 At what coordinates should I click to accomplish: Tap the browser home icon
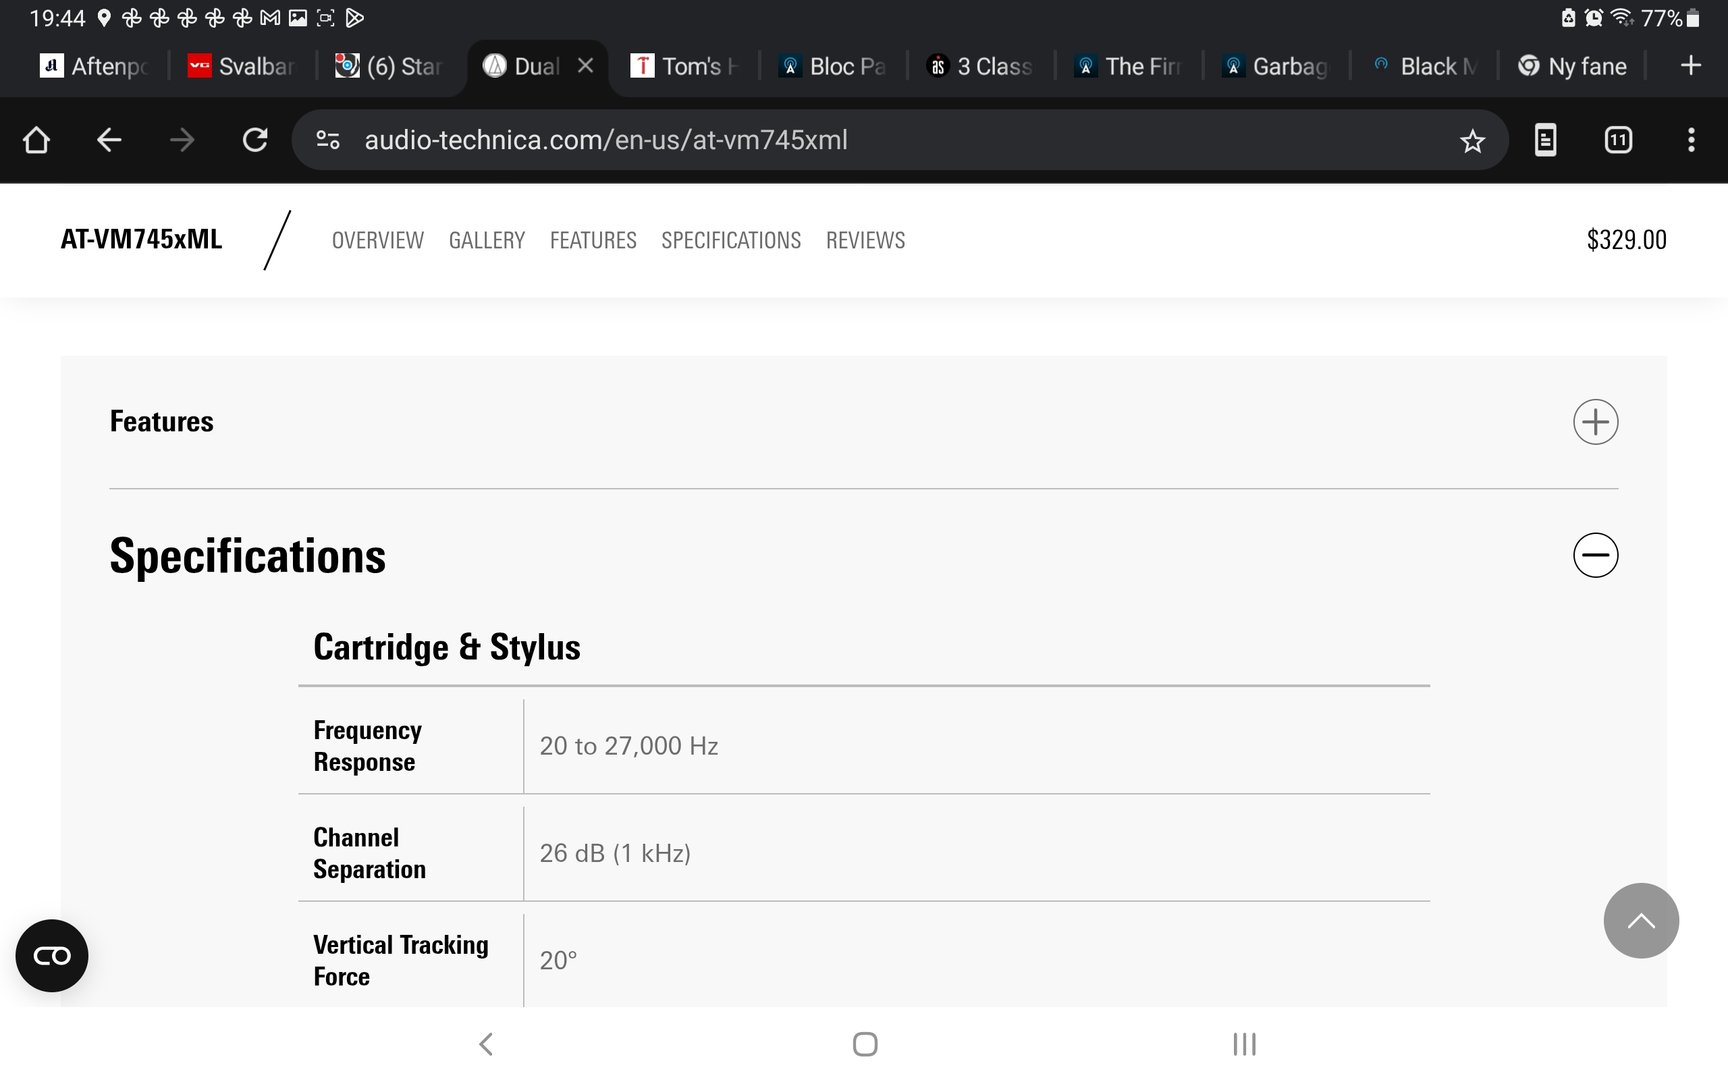(x=36, y=140)
